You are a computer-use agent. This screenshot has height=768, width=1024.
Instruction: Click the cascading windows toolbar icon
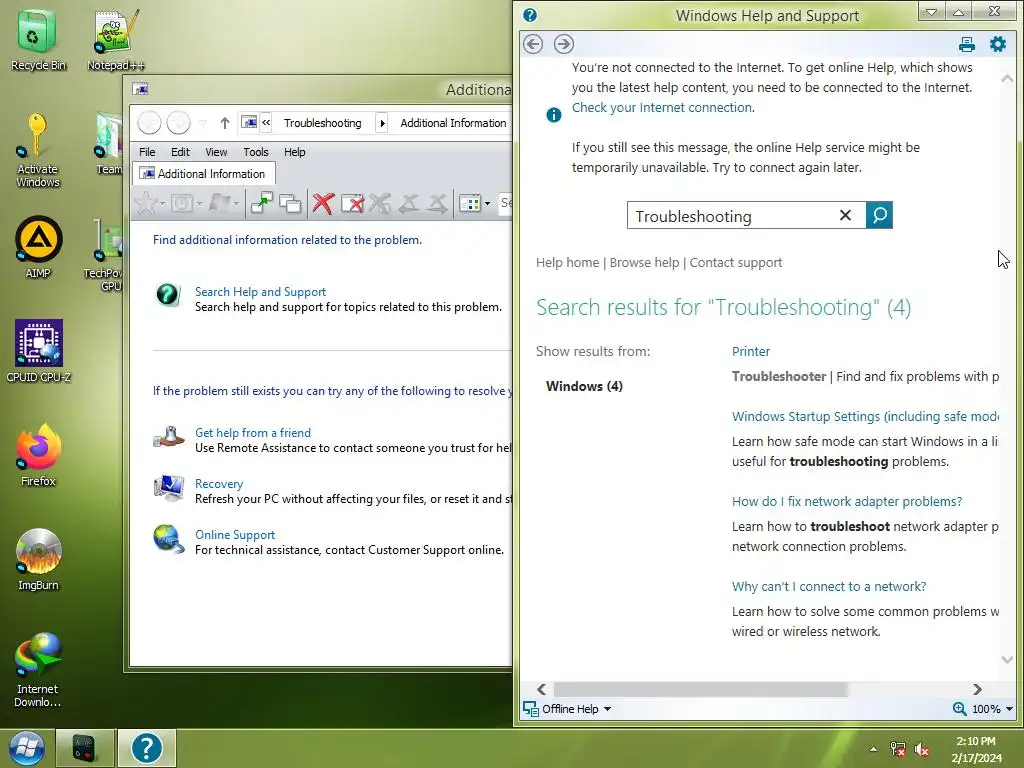click(x=290, y=203)
